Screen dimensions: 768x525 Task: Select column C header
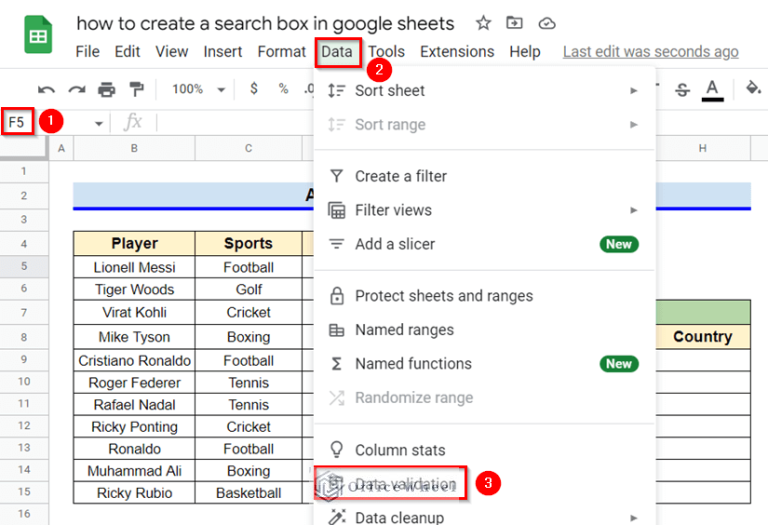(248, 148)
